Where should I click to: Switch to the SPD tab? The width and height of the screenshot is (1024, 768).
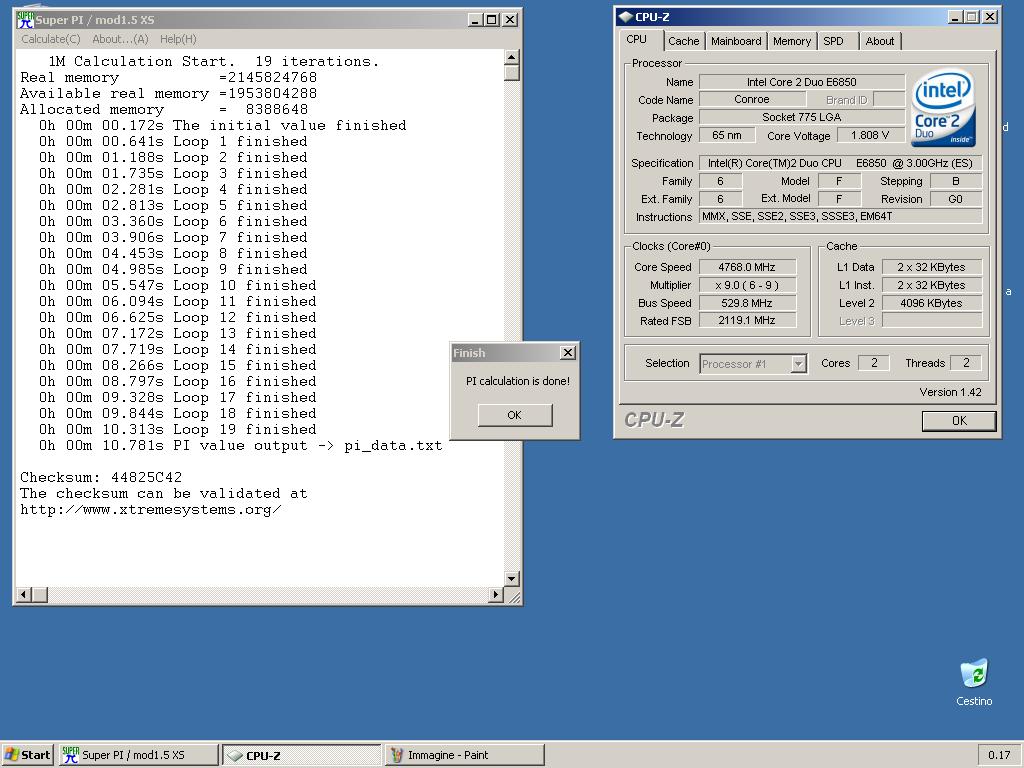pyautogui.click(x=837, y=41)
